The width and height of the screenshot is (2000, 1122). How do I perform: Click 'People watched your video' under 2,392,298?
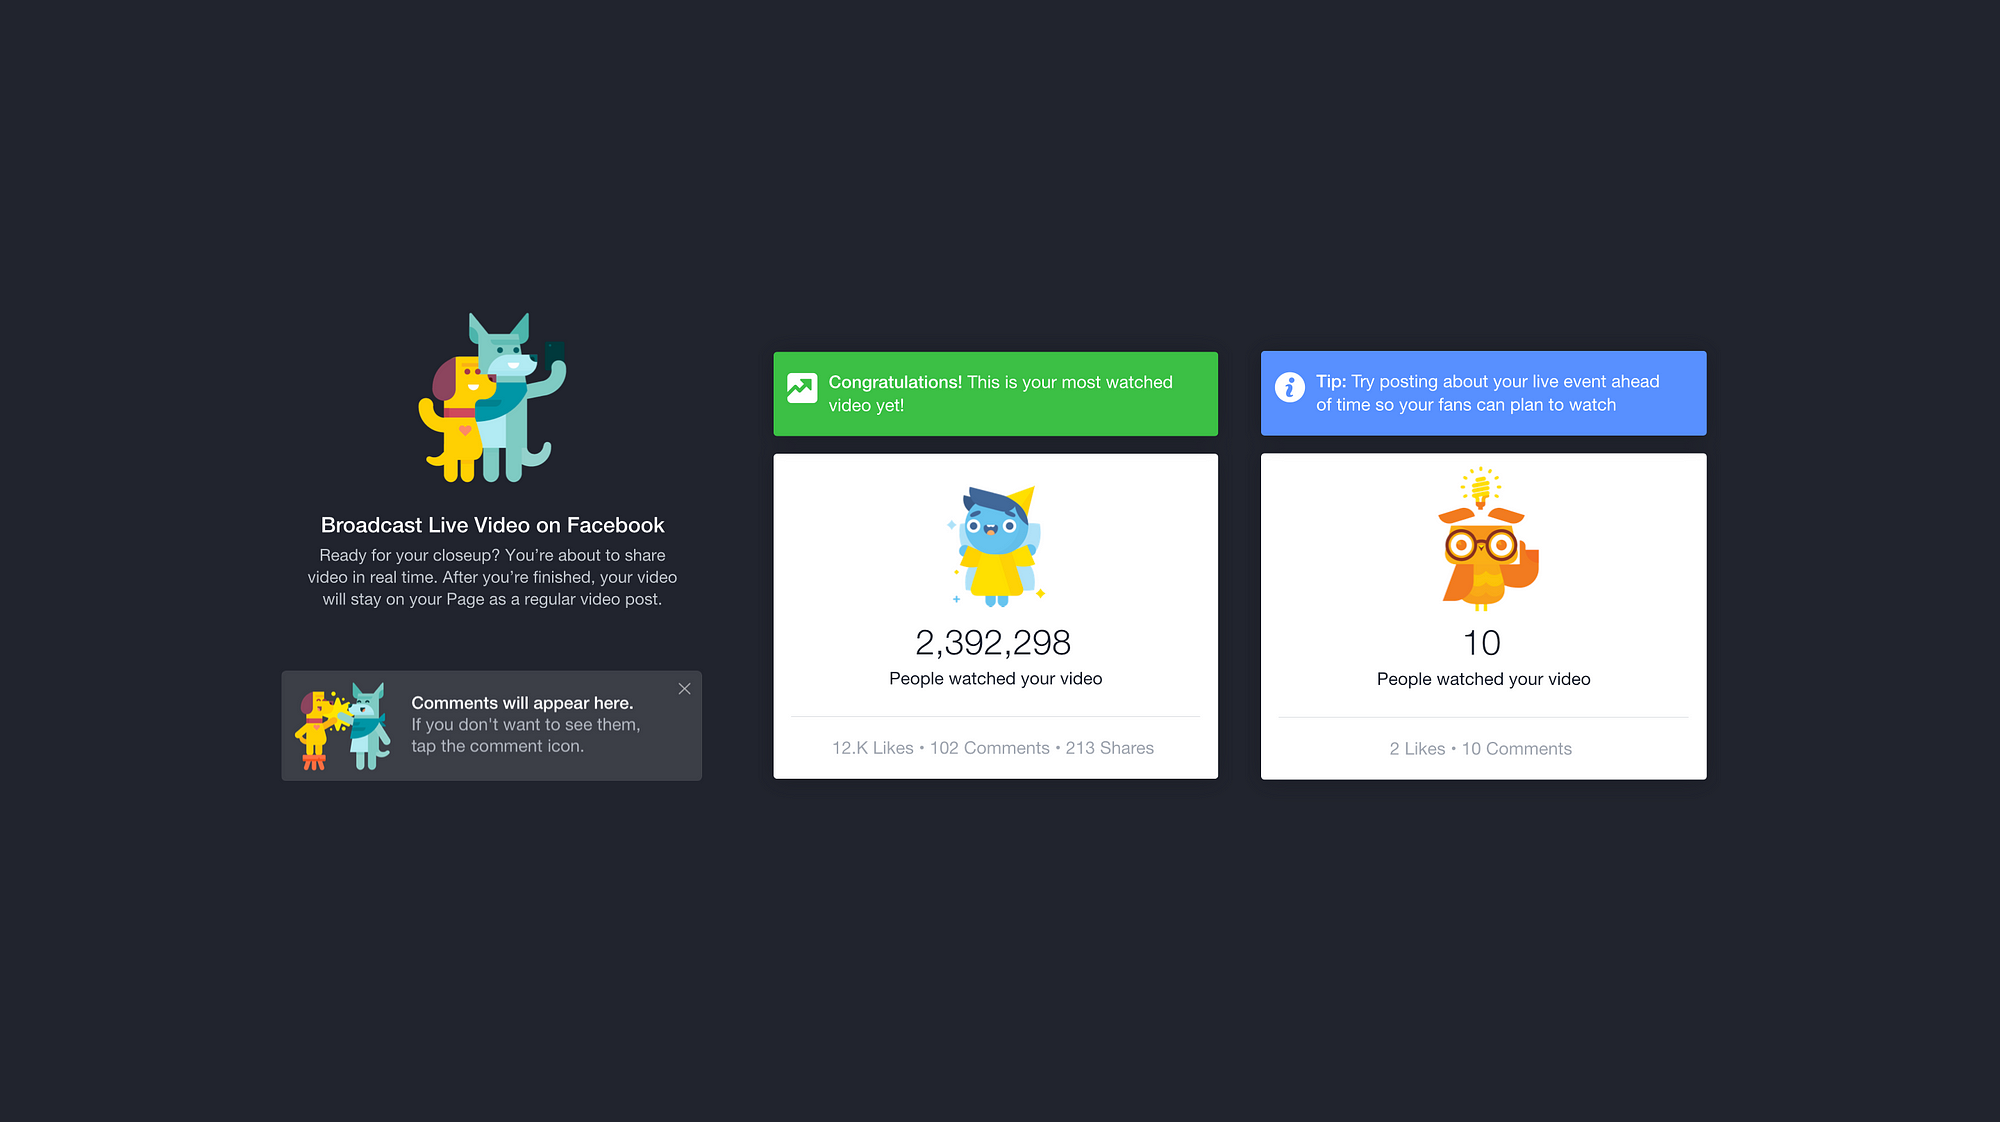click(x=995, y=679)
